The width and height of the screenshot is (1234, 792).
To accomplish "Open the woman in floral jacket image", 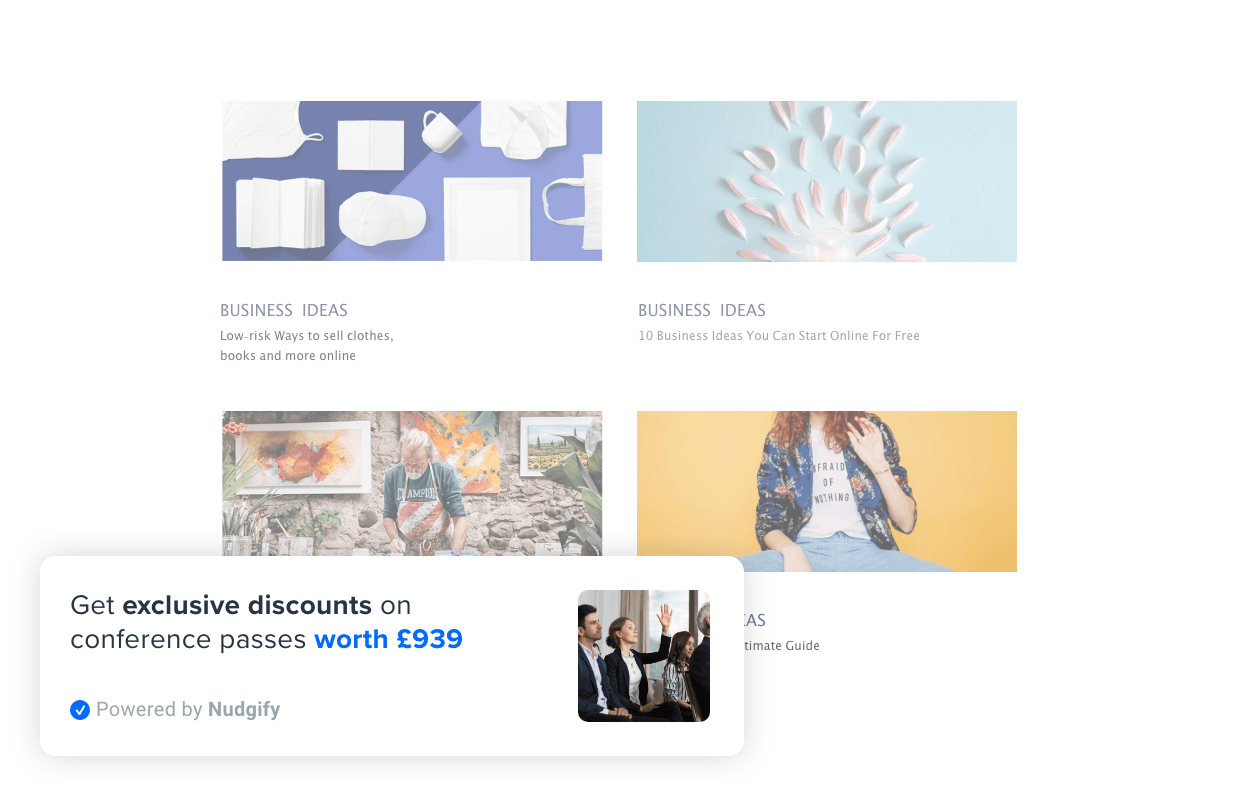I will point(827,491).
